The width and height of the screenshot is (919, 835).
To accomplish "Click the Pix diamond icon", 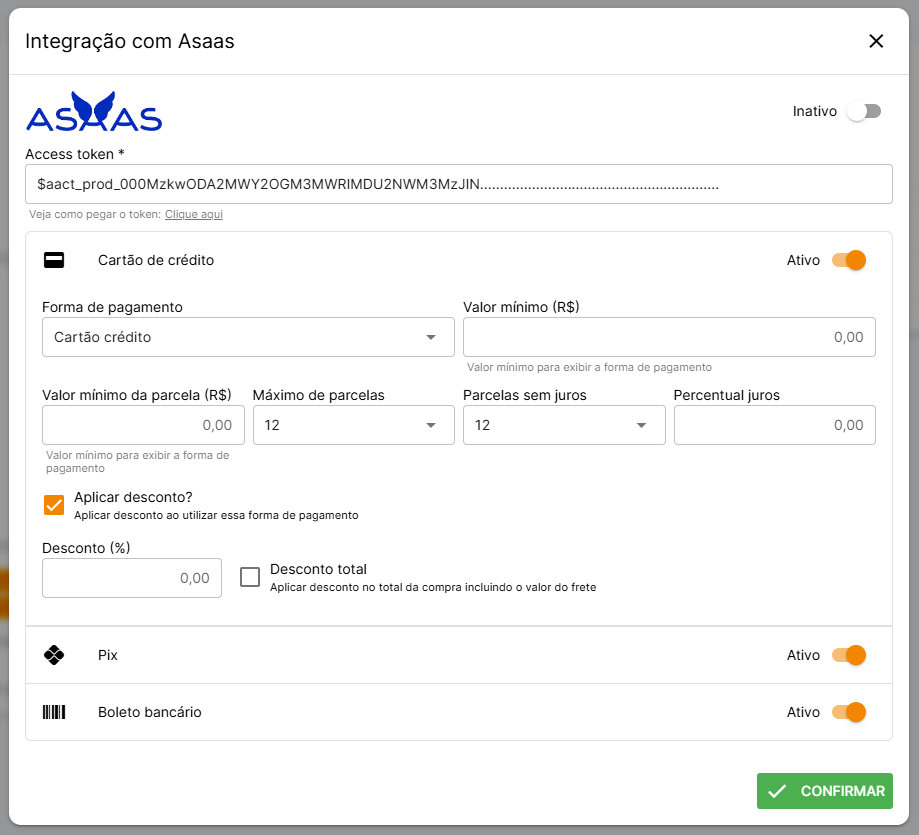I will 54,655.
